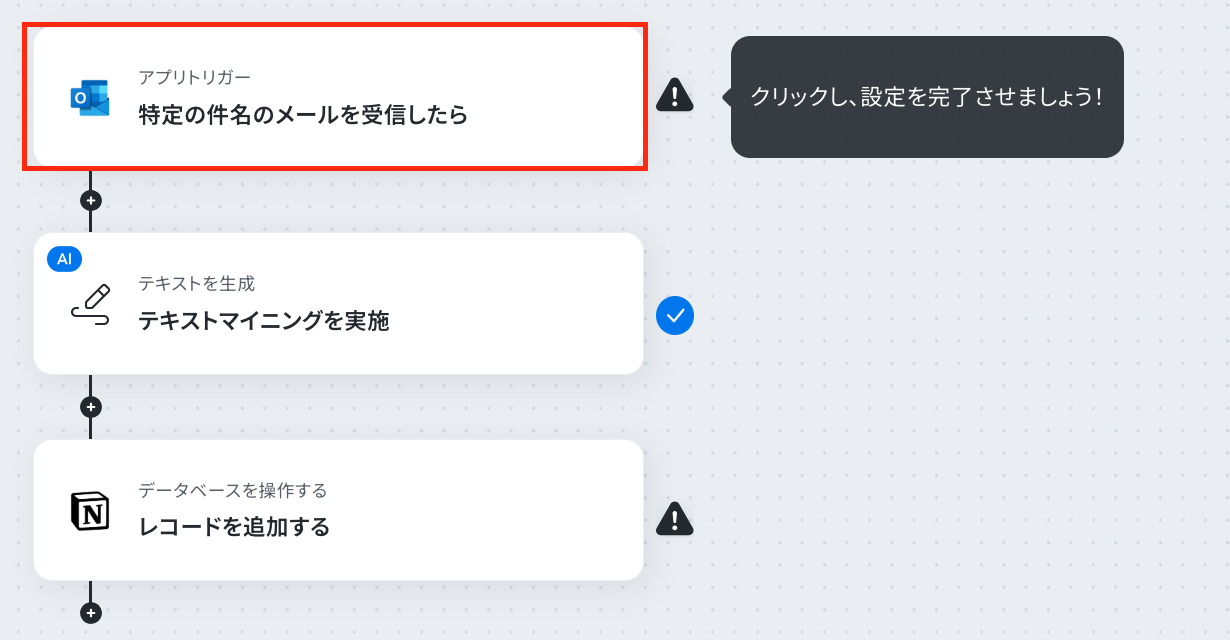
Task: Click the tooltip's left pointer arrow
Action: coord(727,97)
